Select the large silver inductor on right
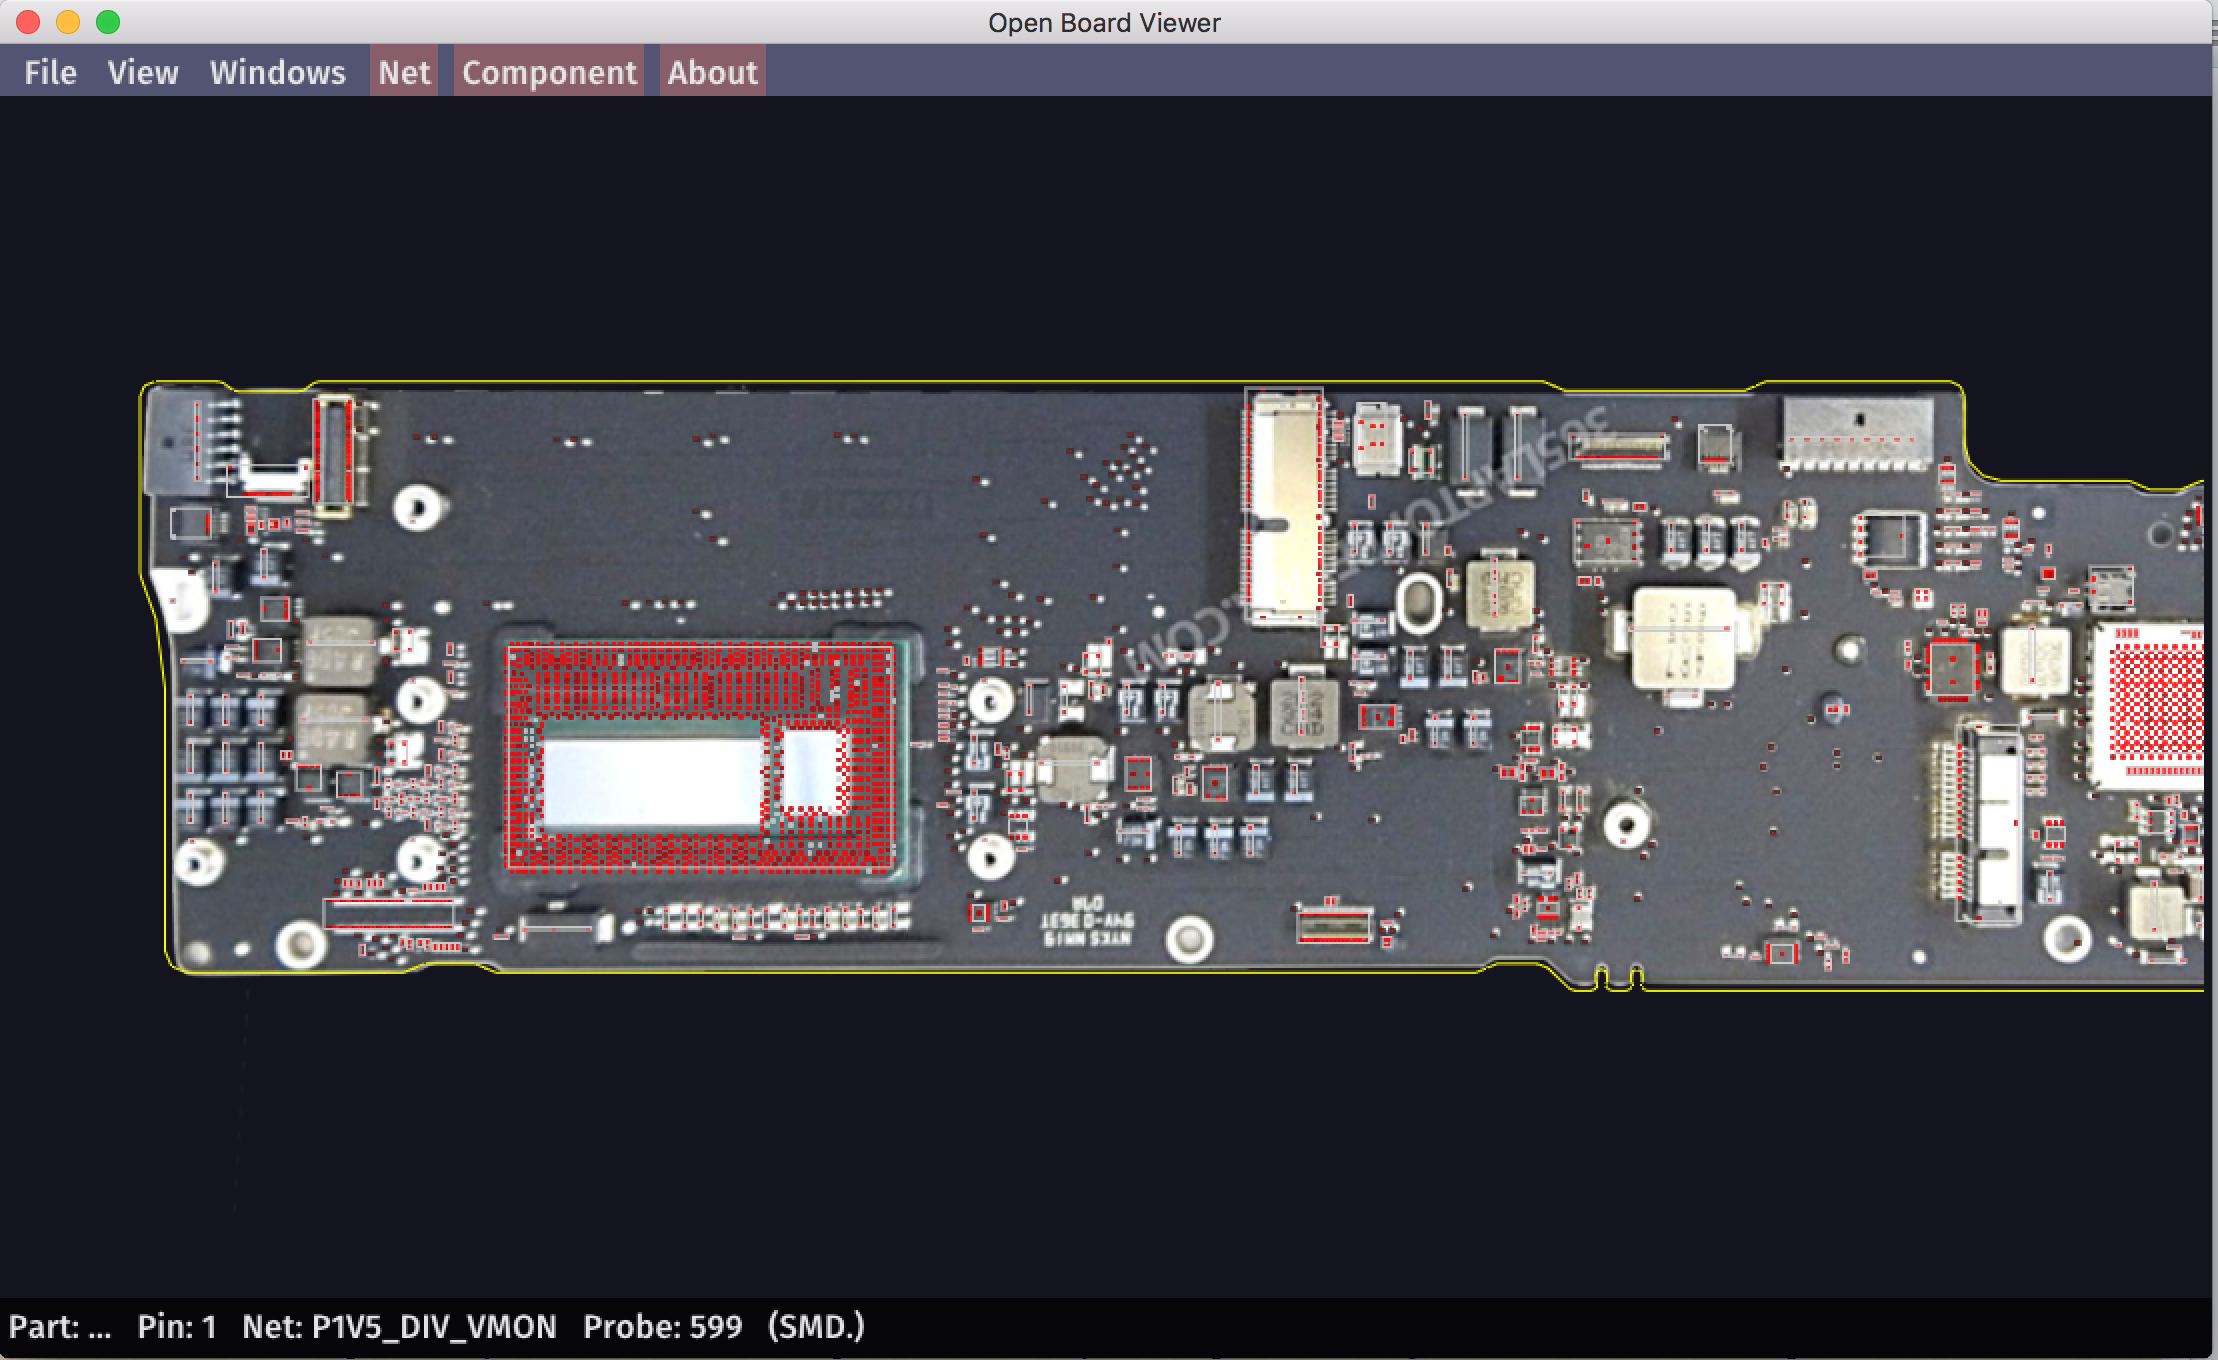 1684,638
